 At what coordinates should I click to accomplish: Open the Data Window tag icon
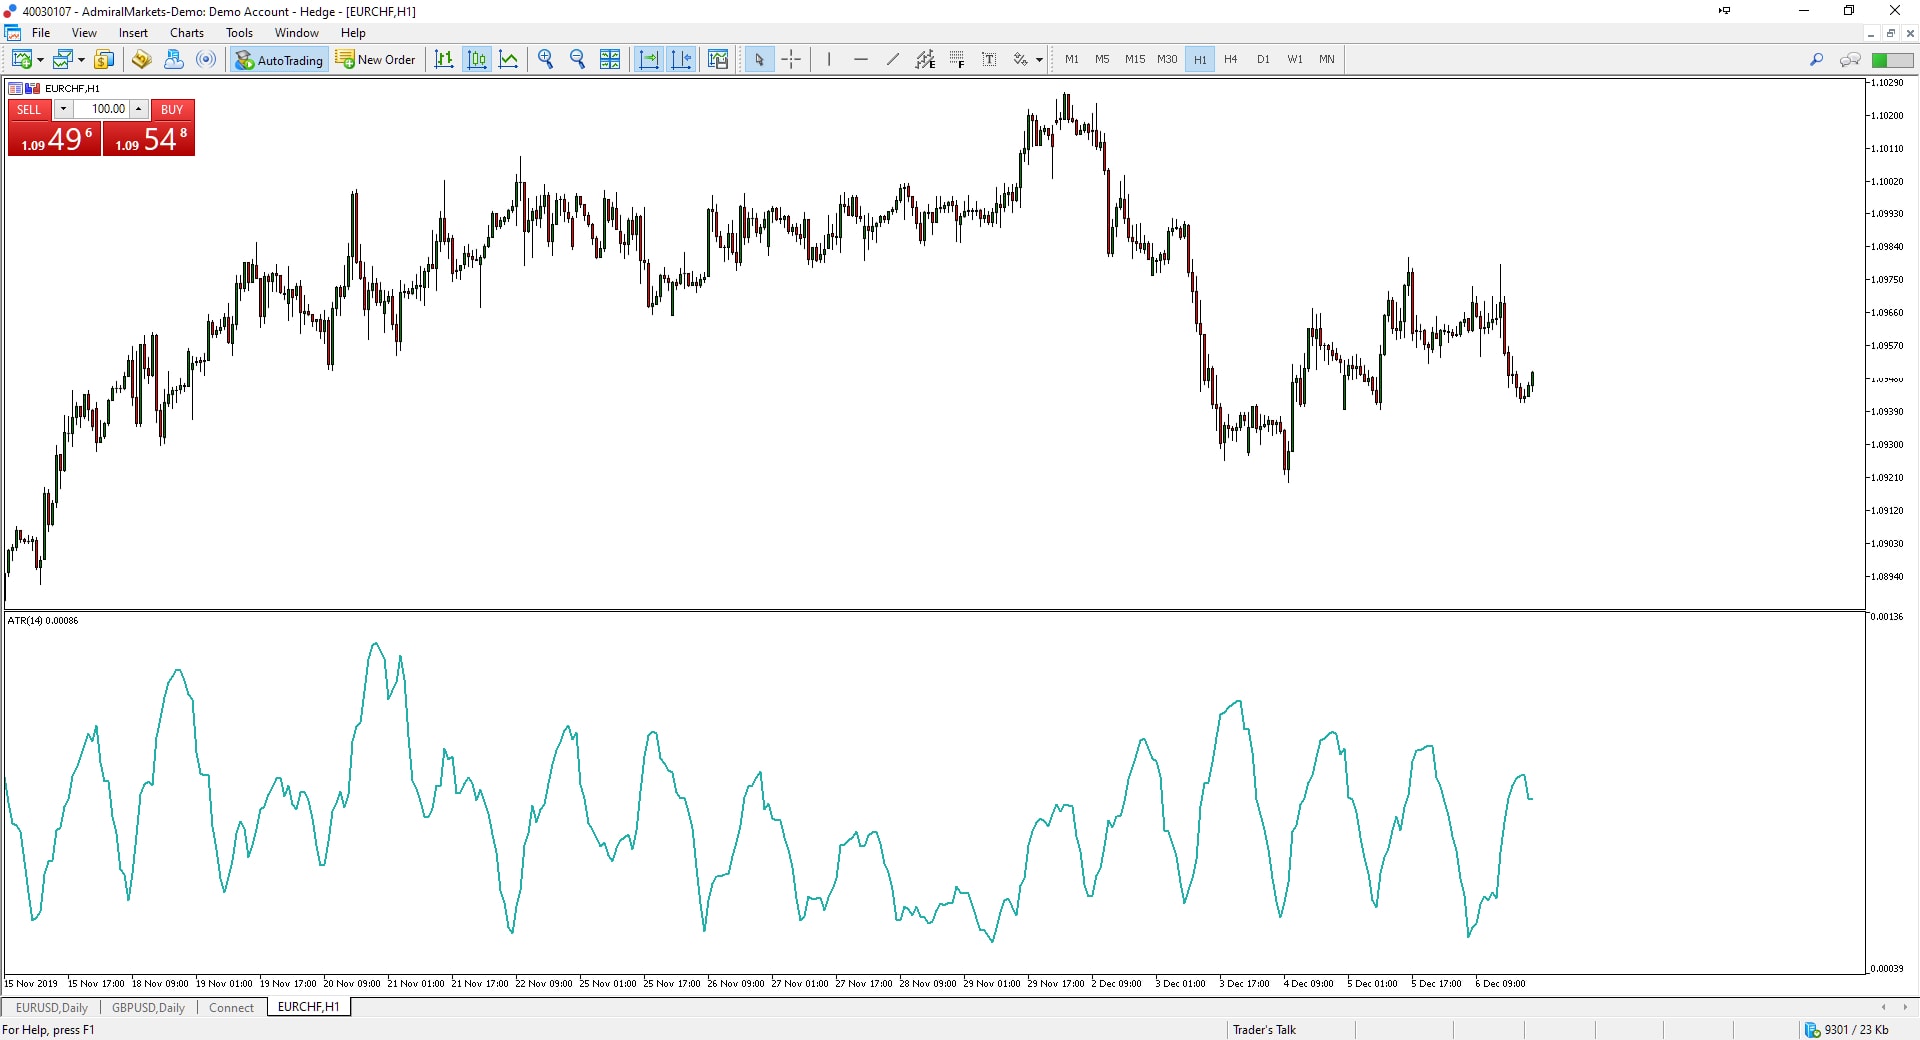(141, 60)
